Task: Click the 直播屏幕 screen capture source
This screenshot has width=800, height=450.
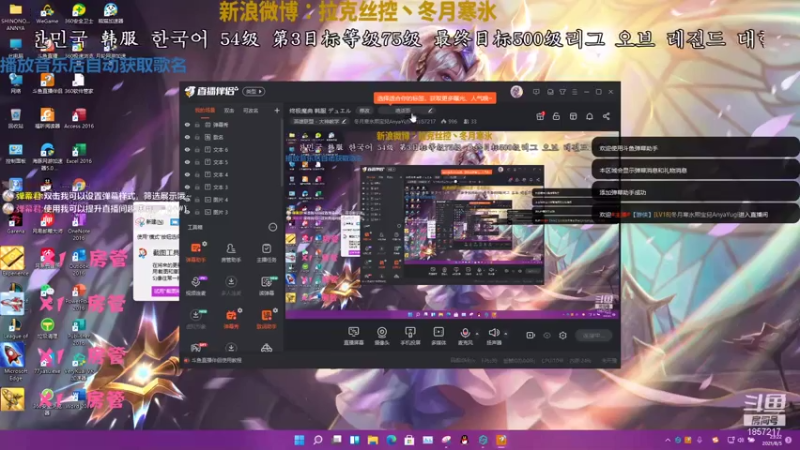Action: 354,336
